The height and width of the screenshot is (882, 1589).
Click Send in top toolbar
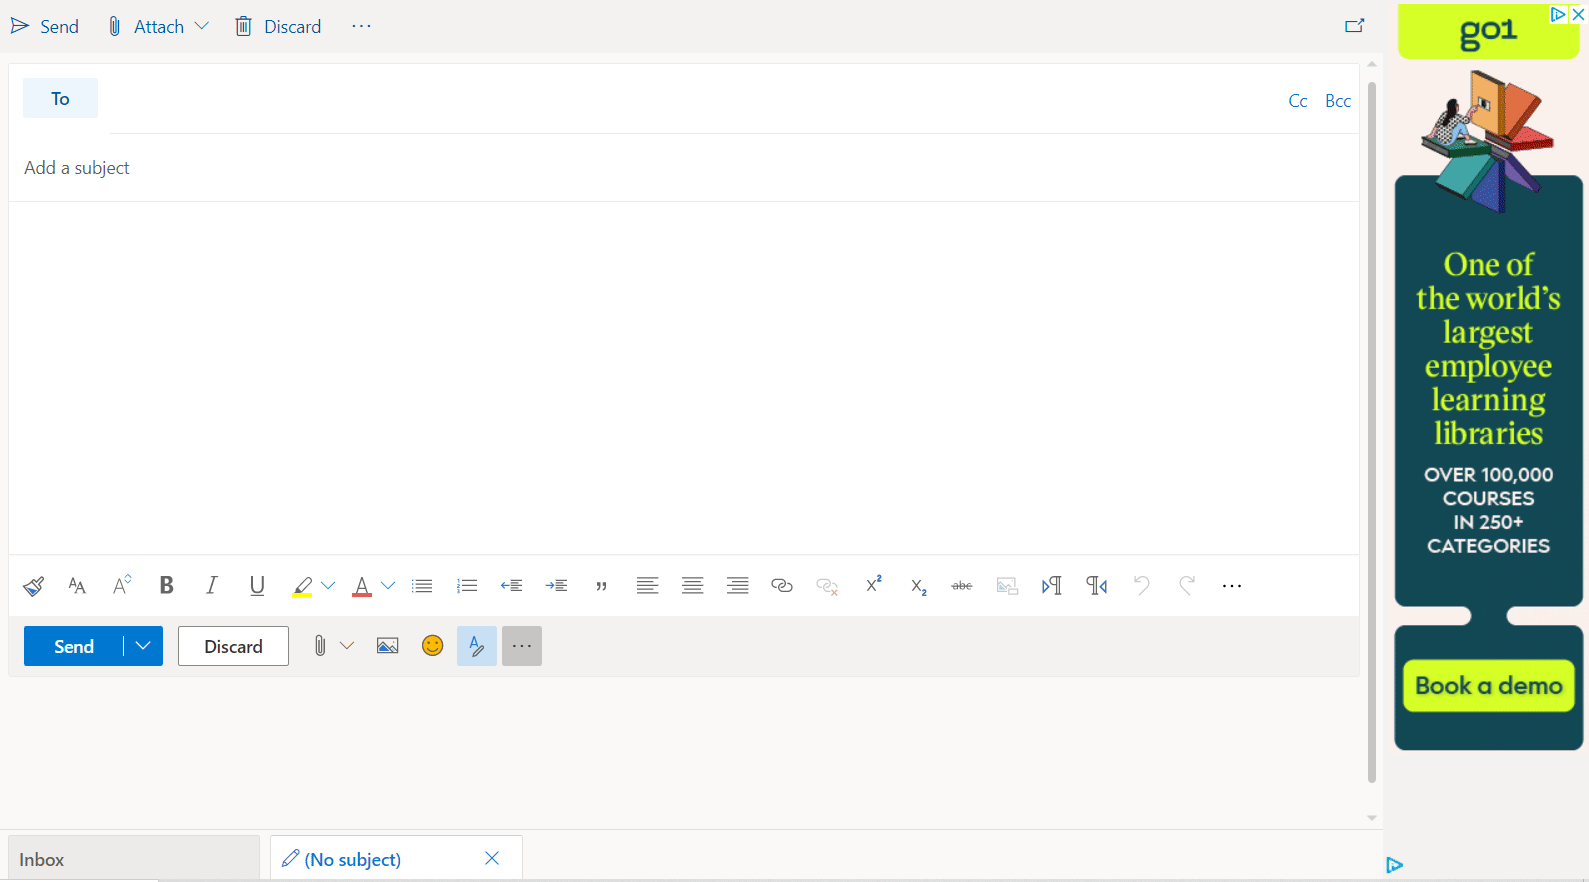[x=45, y=27]
